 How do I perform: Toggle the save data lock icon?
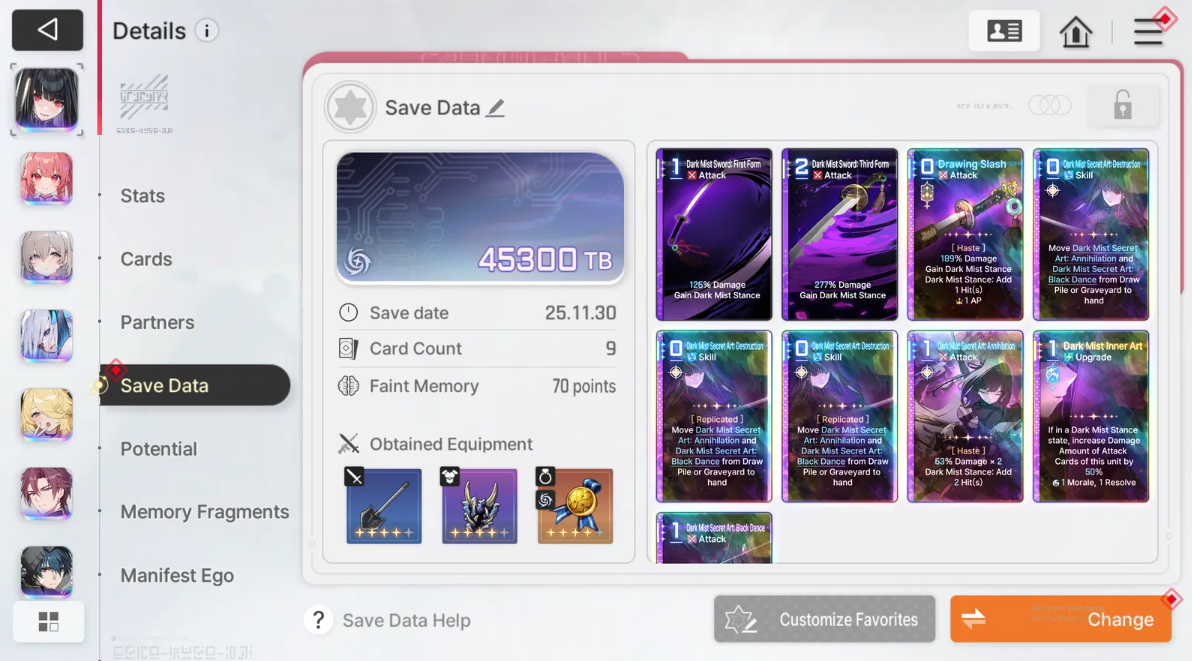tap(1123, 106)
